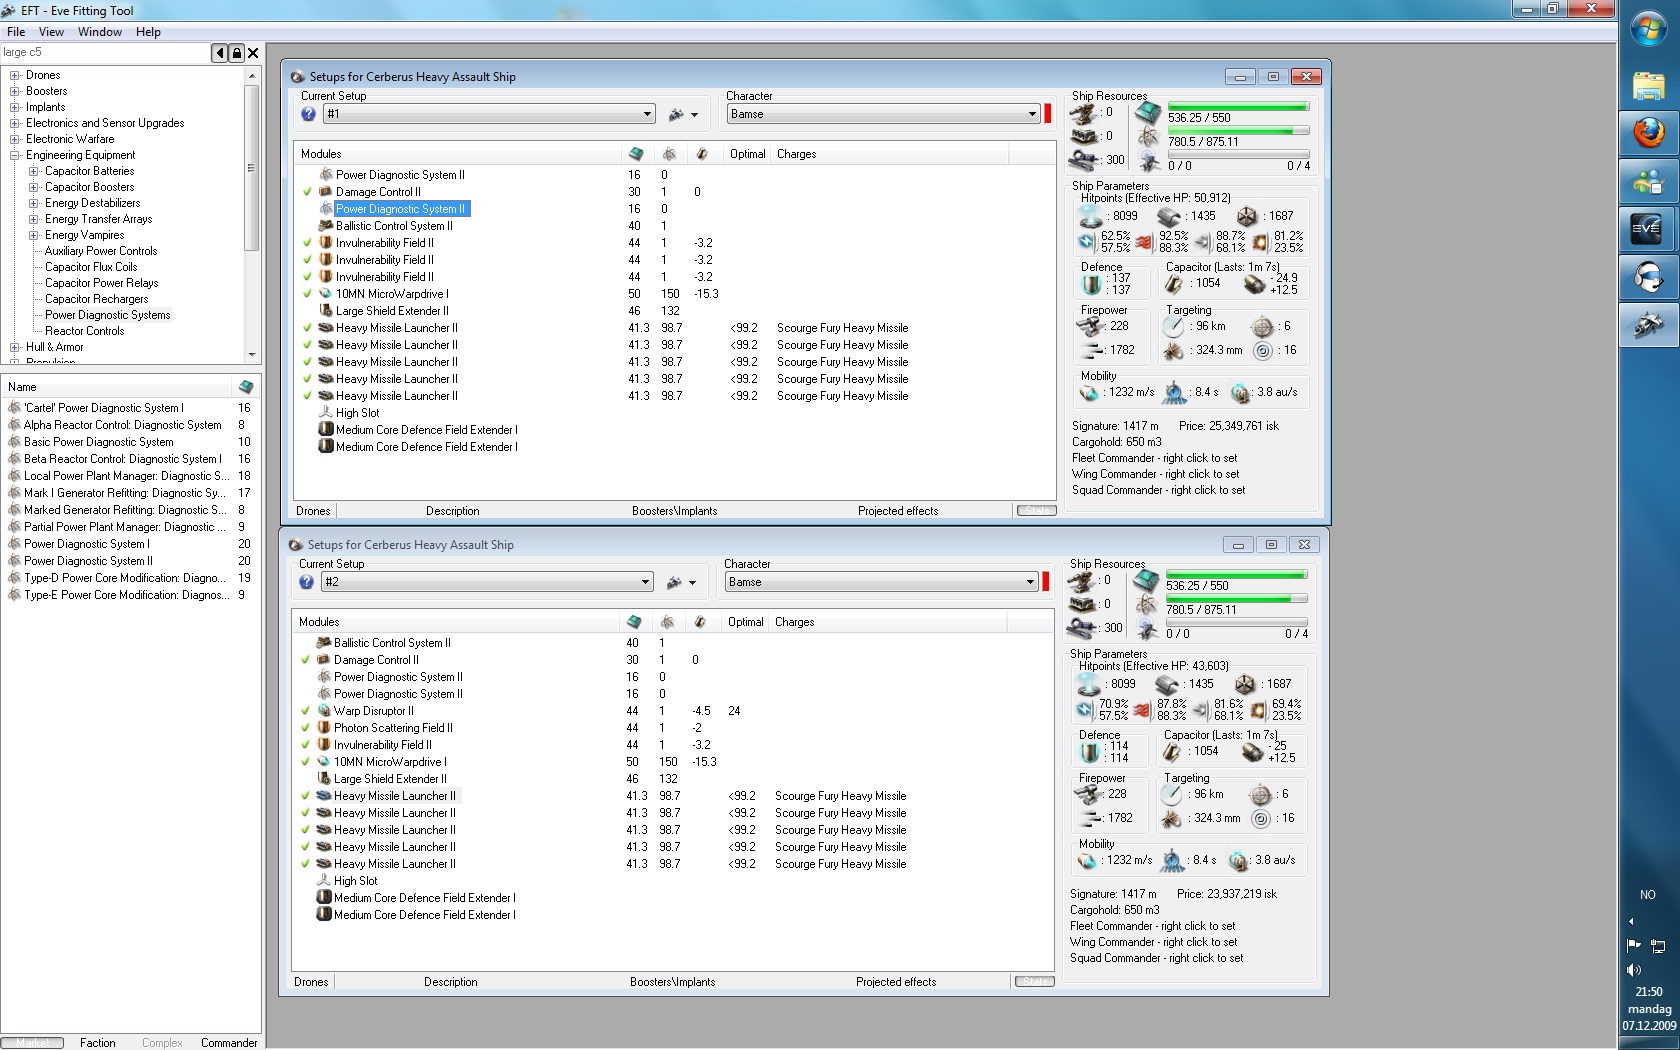The width and height of the screenshot is (1680, 1050).
Task: Switch to the Faction tab in the market panel
Action: coord(98,1042)
